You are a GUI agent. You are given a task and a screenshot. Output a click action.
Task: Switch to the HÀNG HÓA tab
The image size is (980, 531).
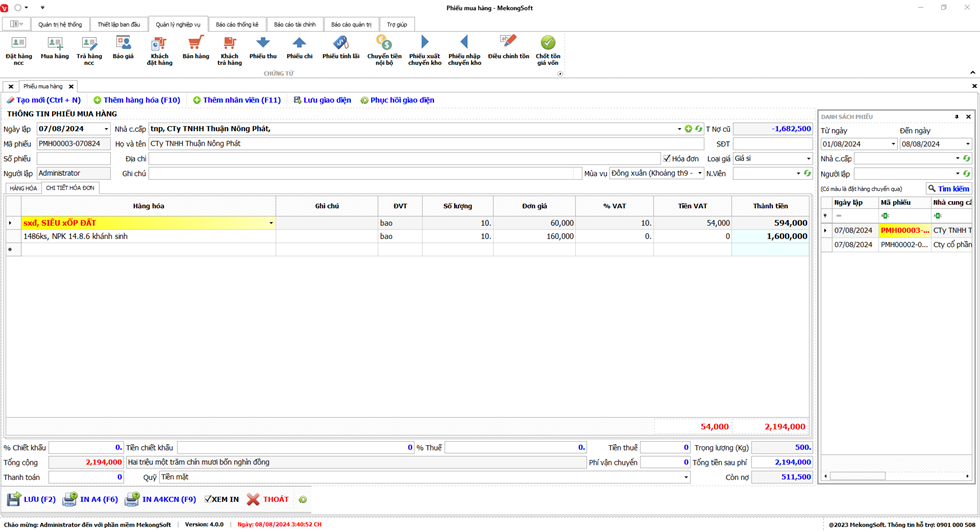(x=23, y=188)
